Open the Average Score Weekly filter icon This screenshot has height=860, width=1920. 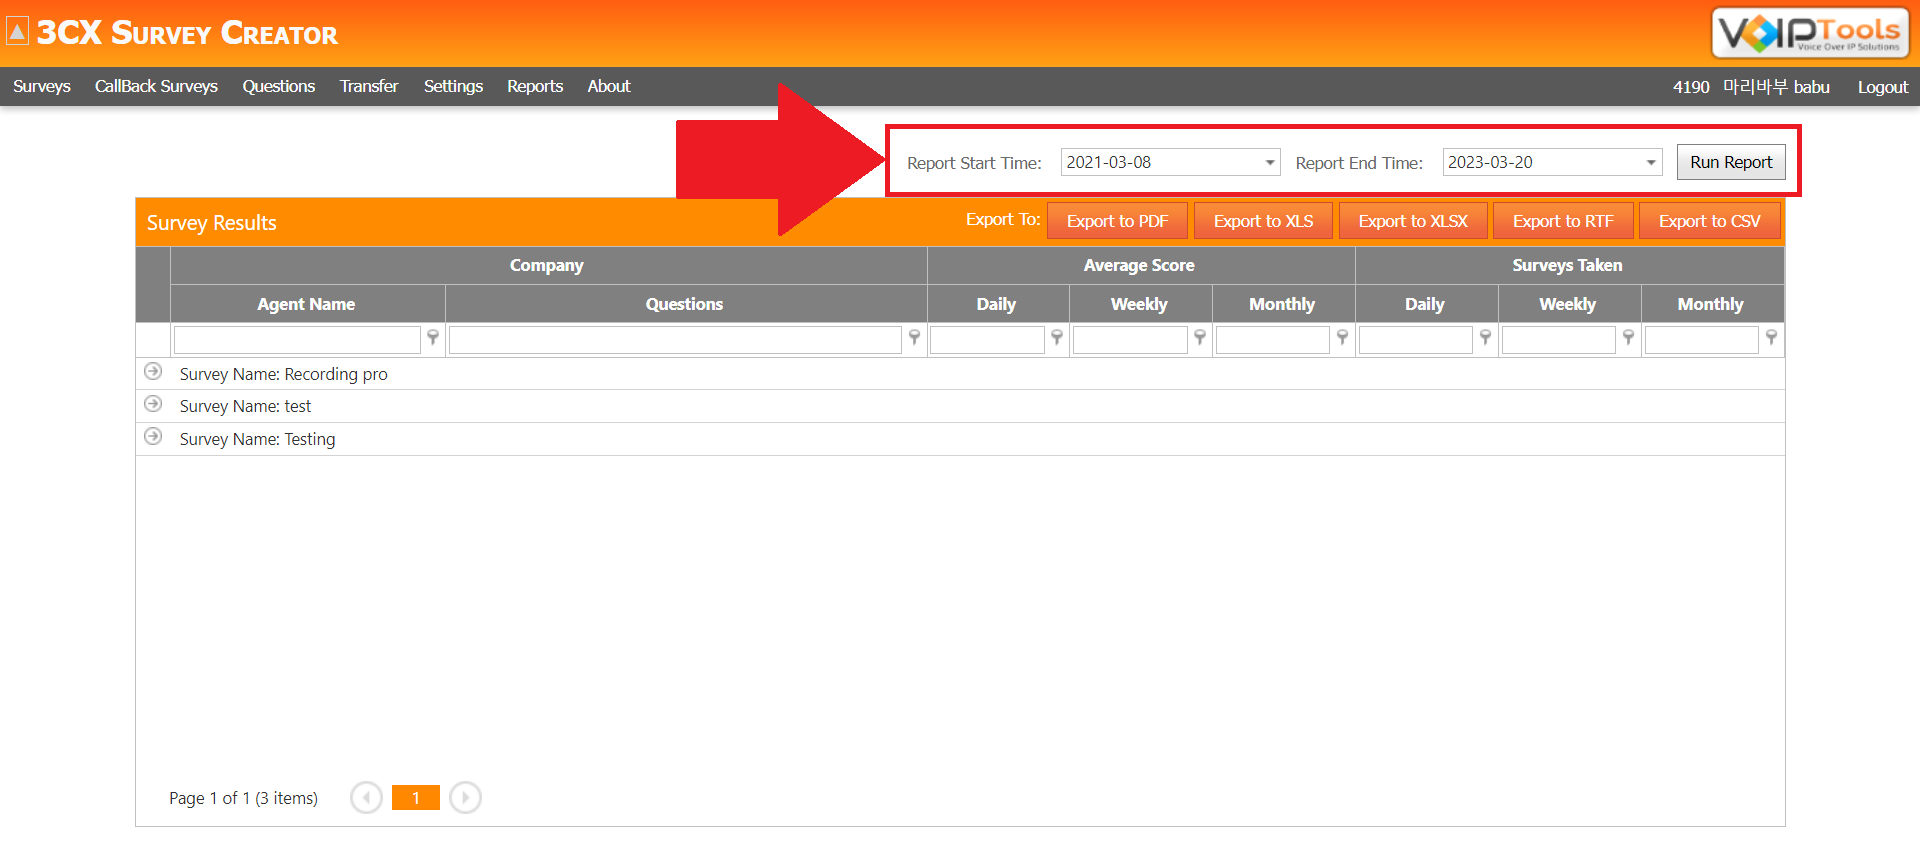[1200, 338]
